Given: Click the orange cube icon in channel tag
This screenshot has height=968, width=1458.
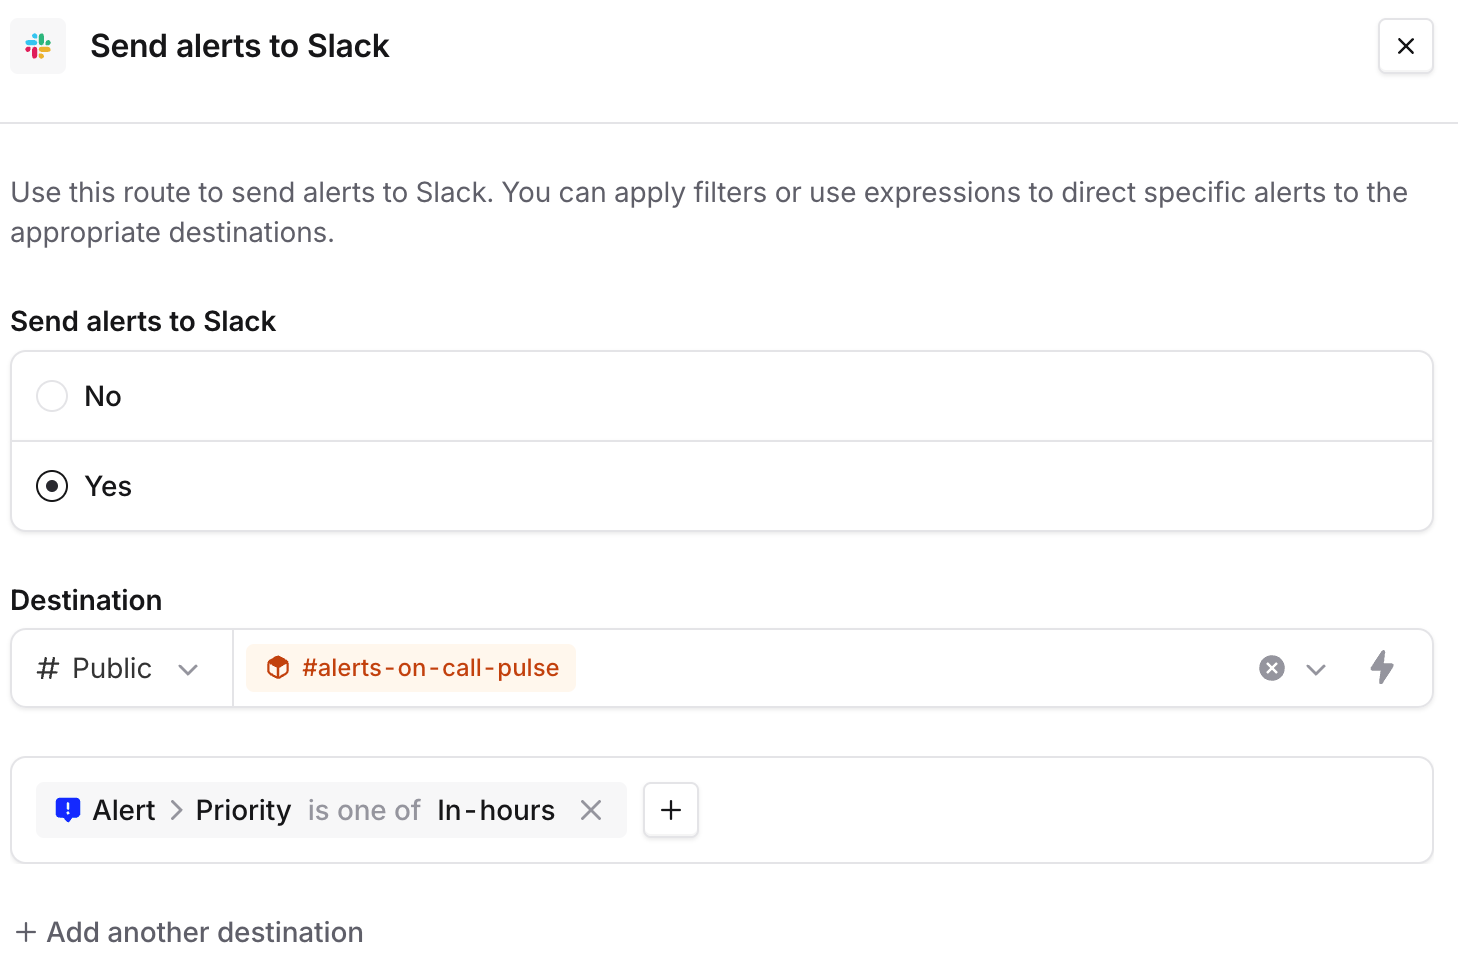Looking at the screenshot, I should pyautogui.click(x=278, y=668).
